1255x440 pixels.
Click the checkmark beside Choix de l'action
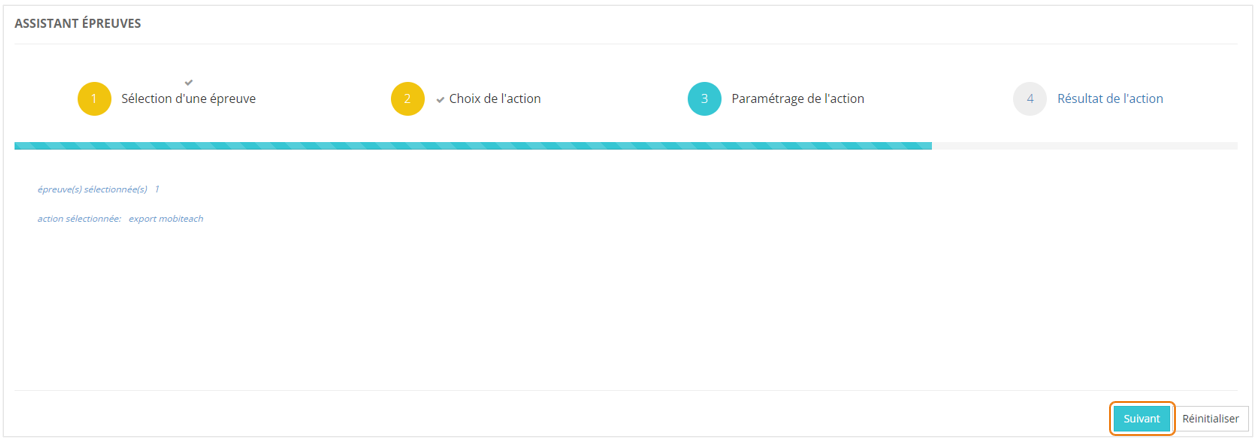point(440,100)
